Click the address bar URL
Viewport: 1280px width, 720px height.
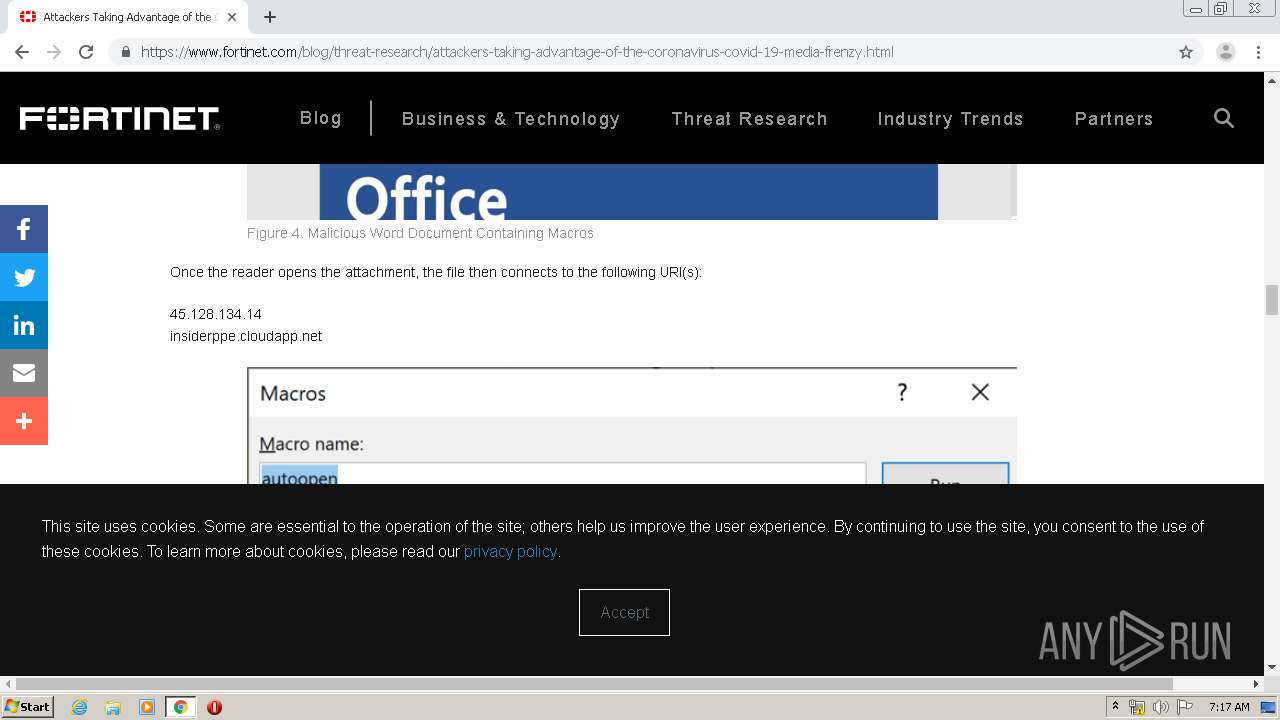click(517, 52)
